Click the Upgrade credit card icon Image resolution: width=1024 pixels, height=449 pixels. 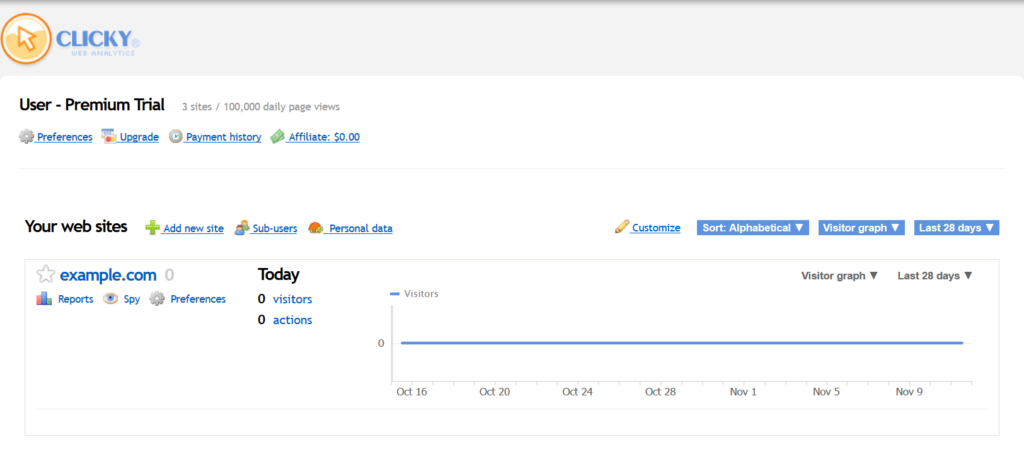(109, 137)
